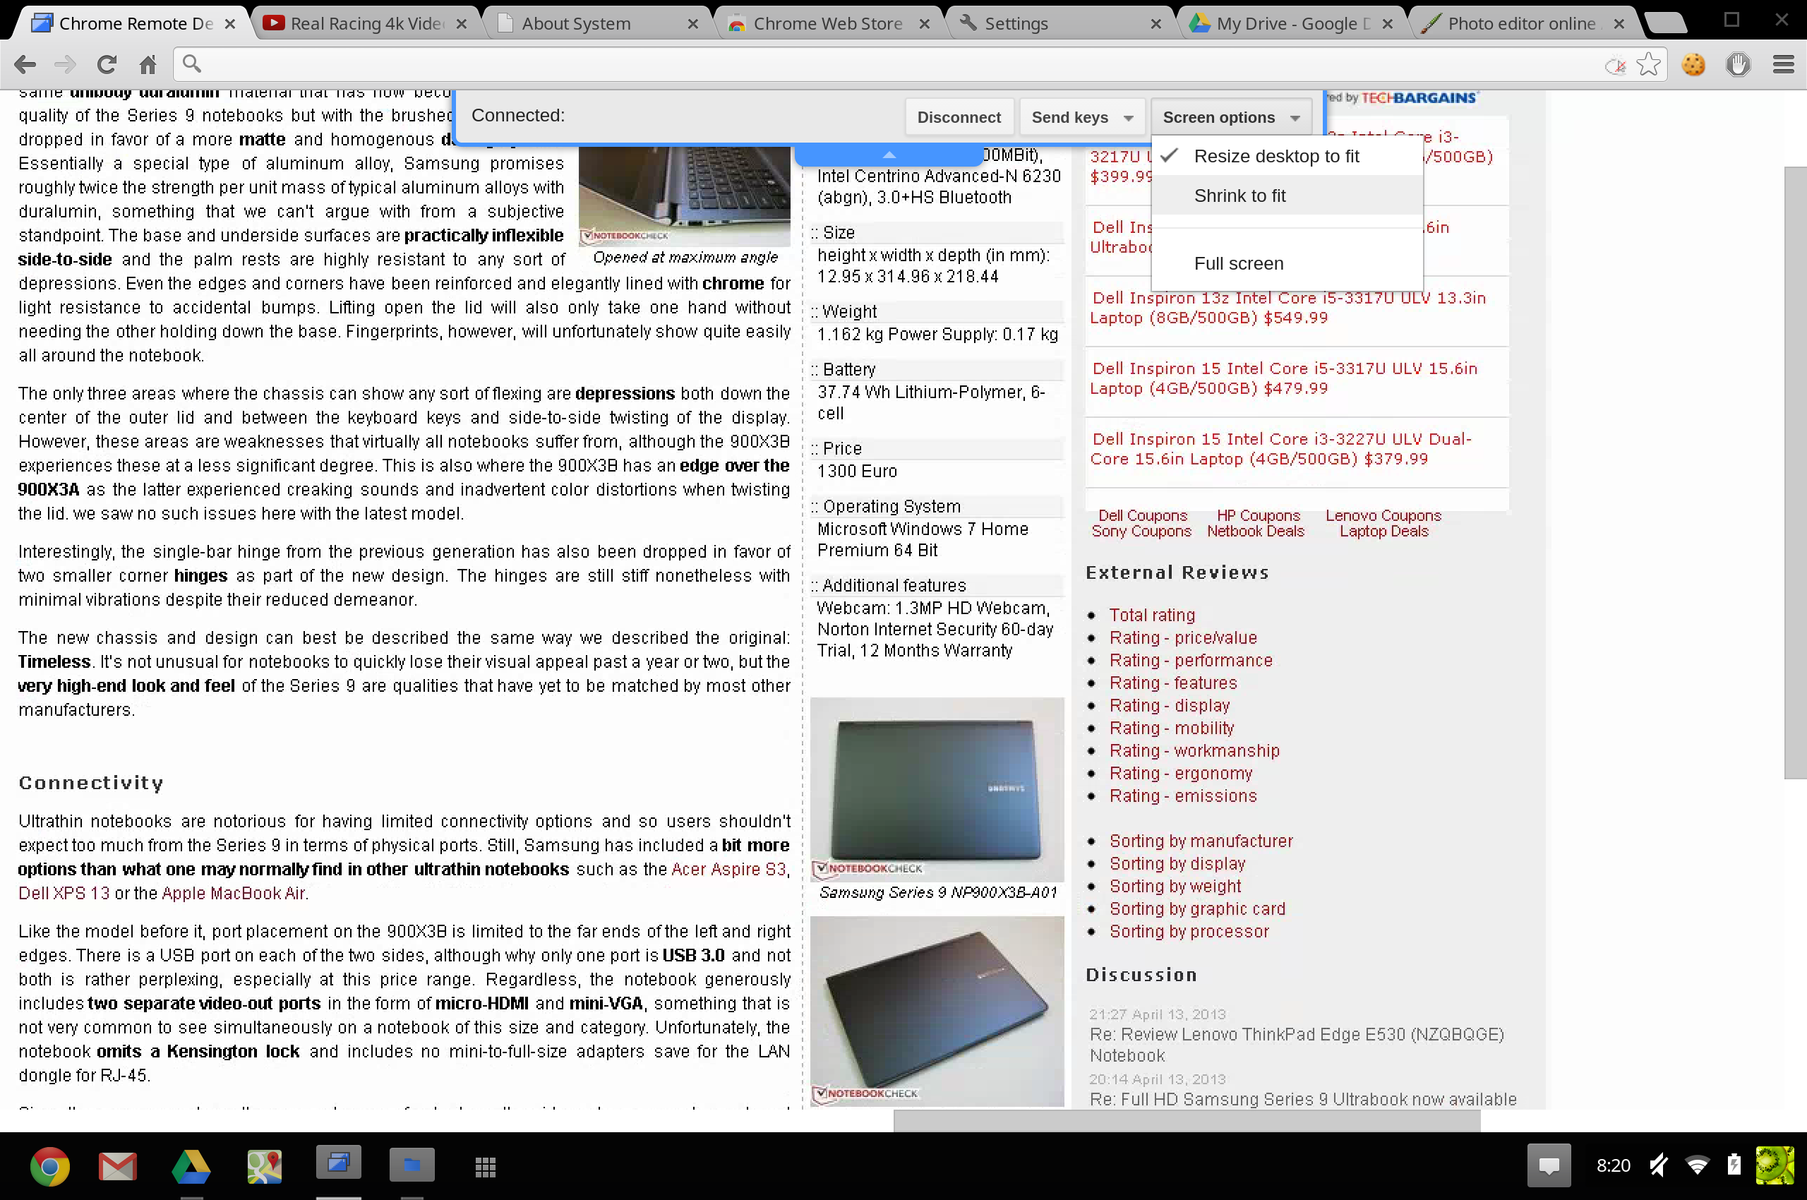The height and width of the screenshot is (1200, 1807).
Task: Close the Chrome Web Store tab
Action: pyautogui.click(x=924, y=24)
